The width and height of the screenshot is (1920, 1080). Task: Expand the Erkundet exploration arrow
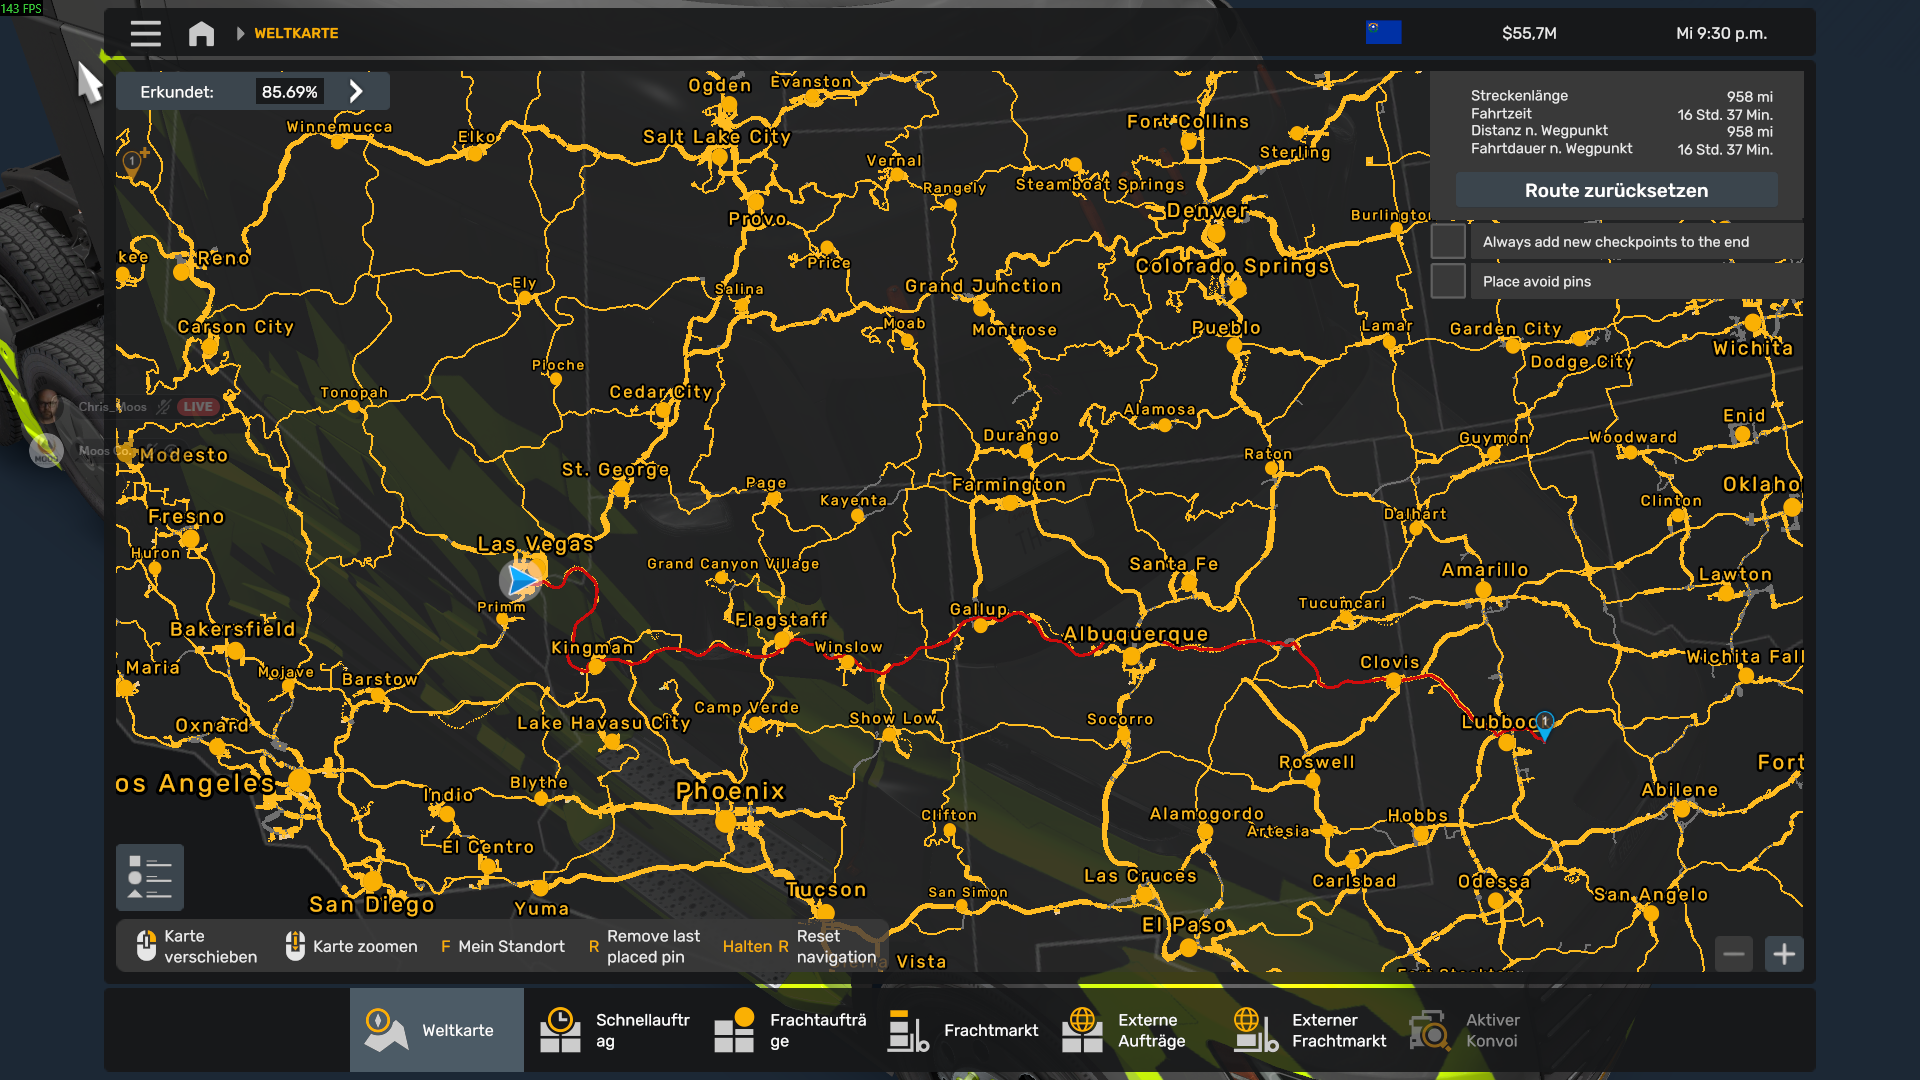[356, 91]
